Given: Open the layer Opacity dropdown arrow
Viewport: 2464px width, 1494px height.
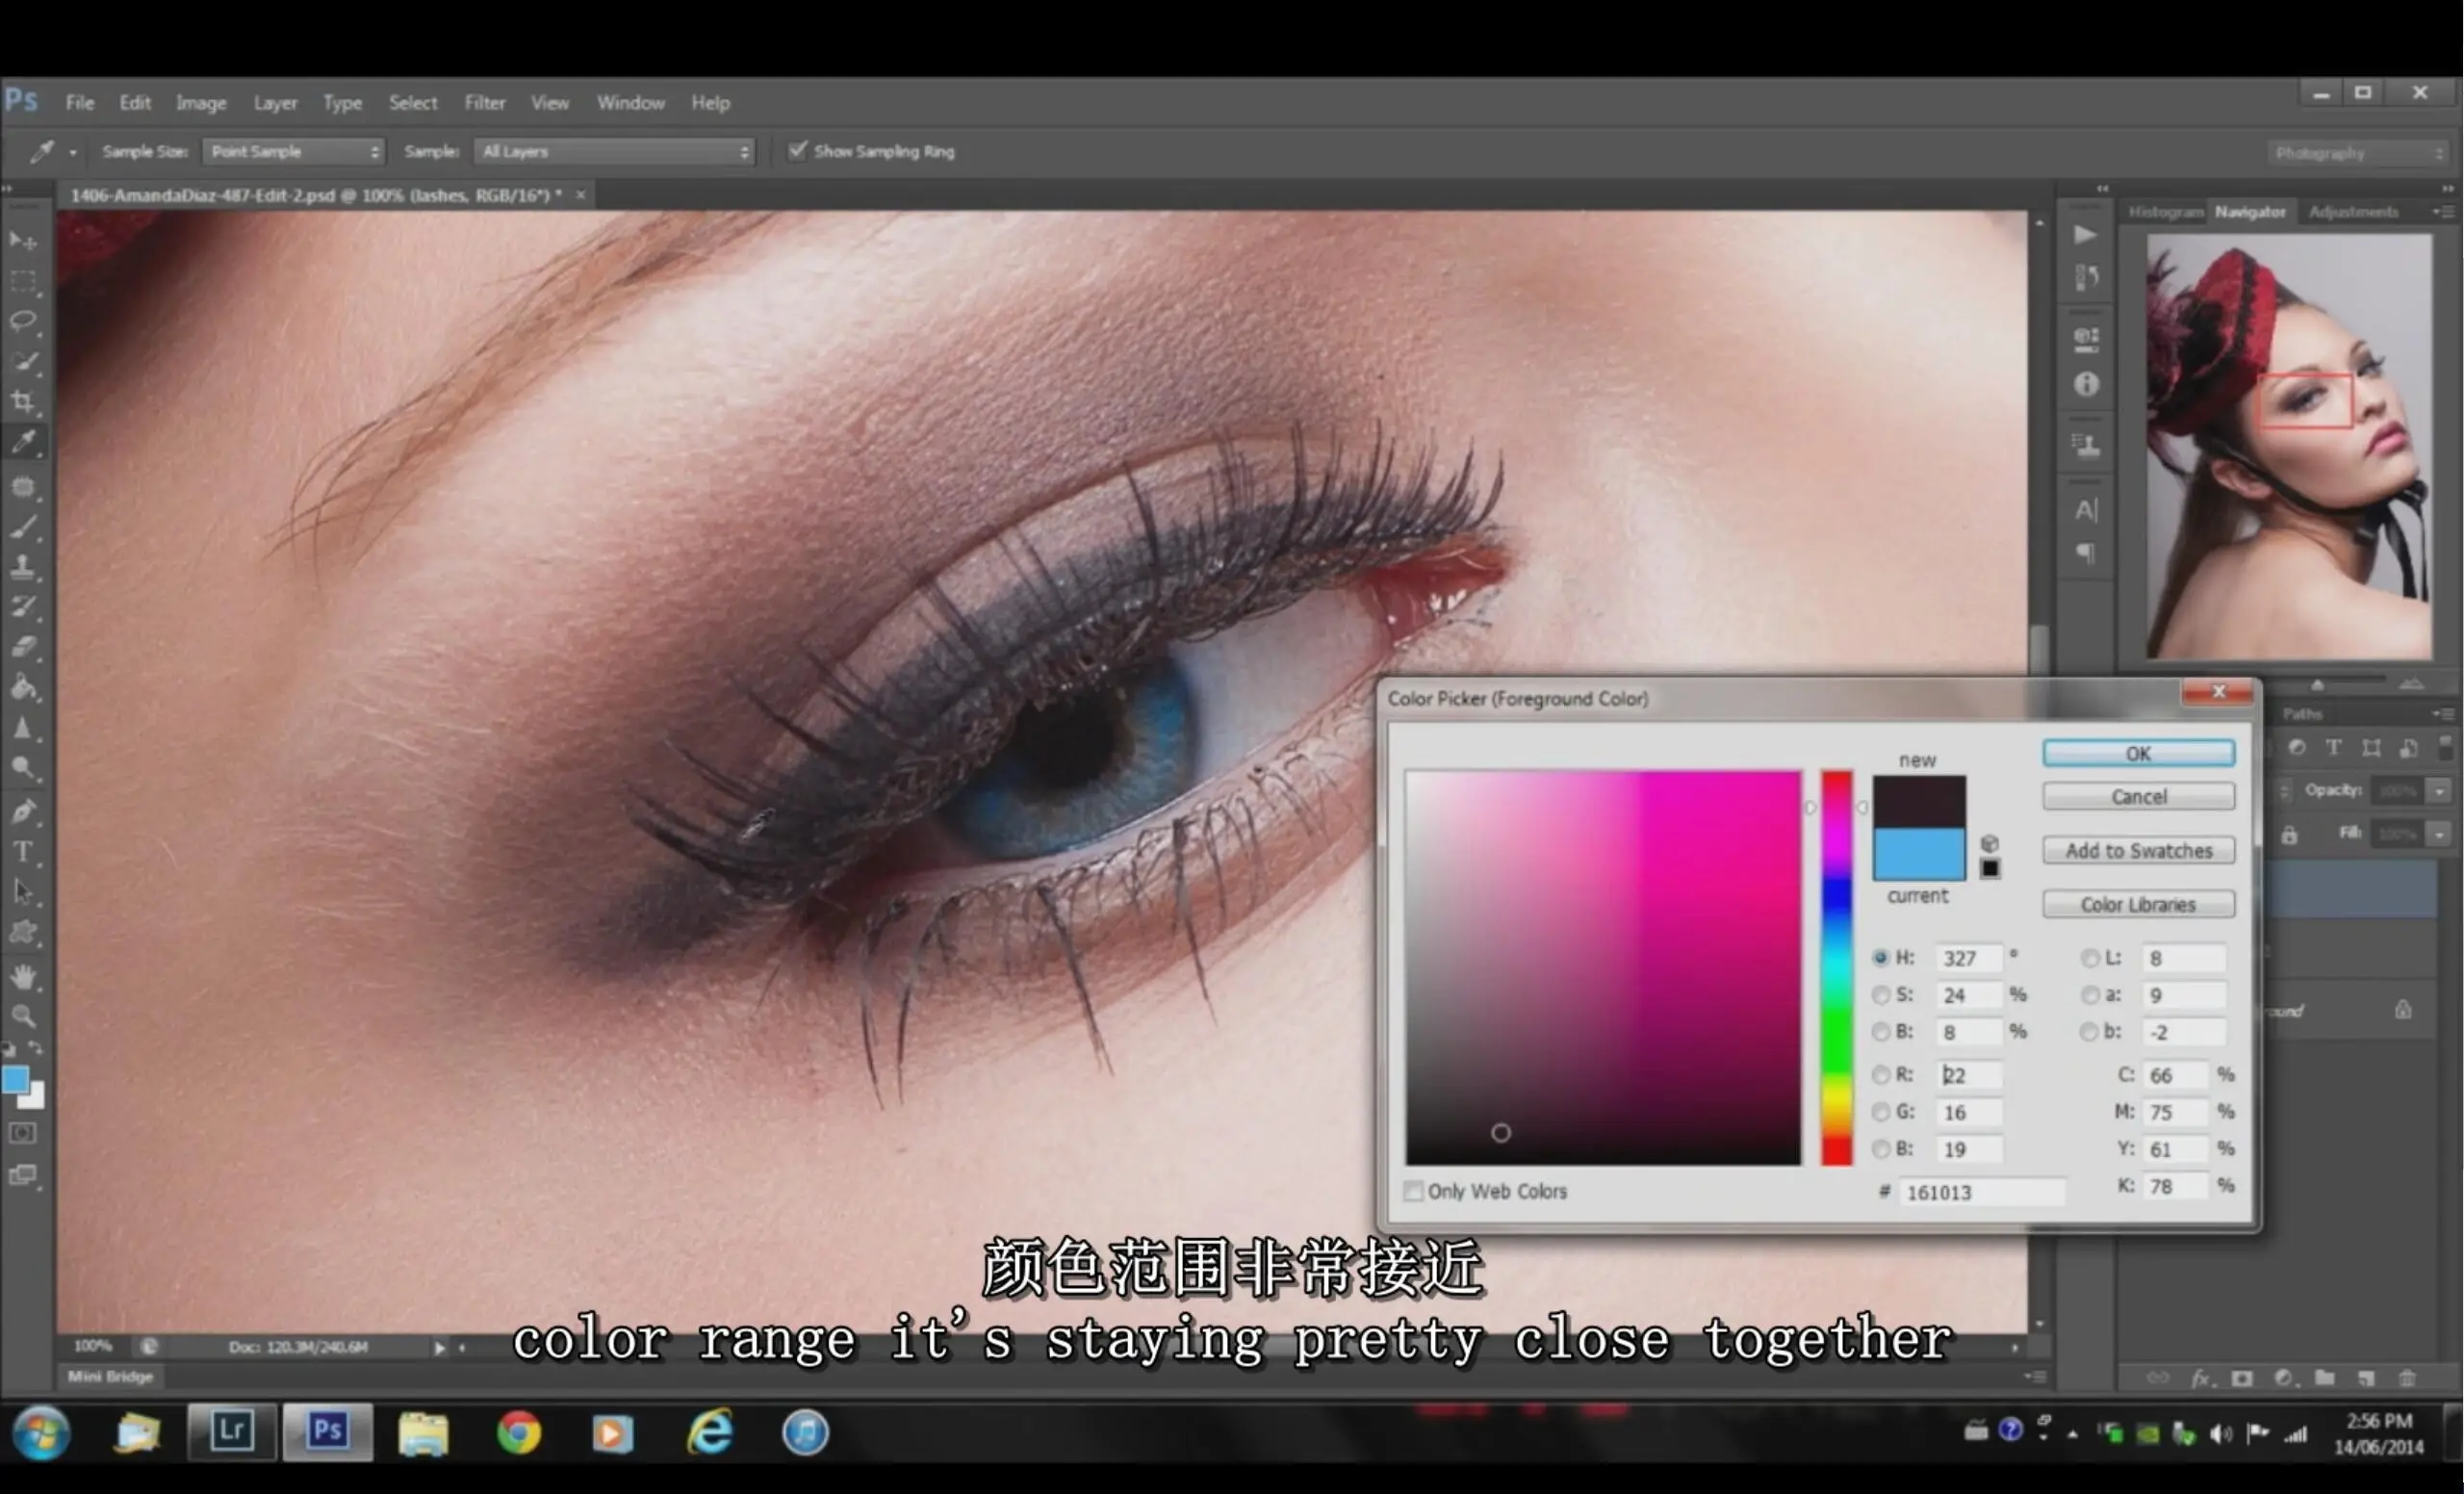Looking at the screenshot, I should click(x=2440, y=791).
